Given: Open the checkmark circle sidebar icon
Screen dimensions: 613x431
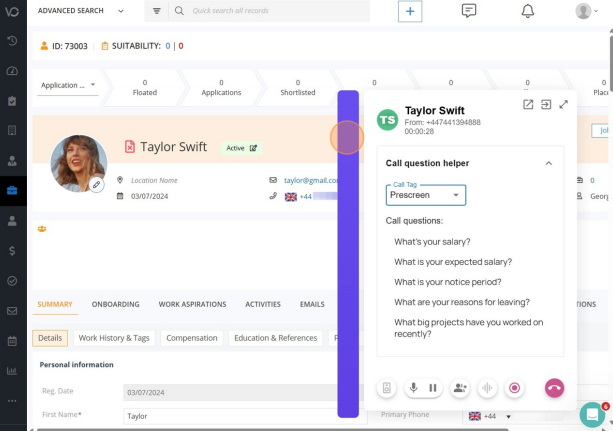Looking at the screenshot, I should [x=12, y=281].
